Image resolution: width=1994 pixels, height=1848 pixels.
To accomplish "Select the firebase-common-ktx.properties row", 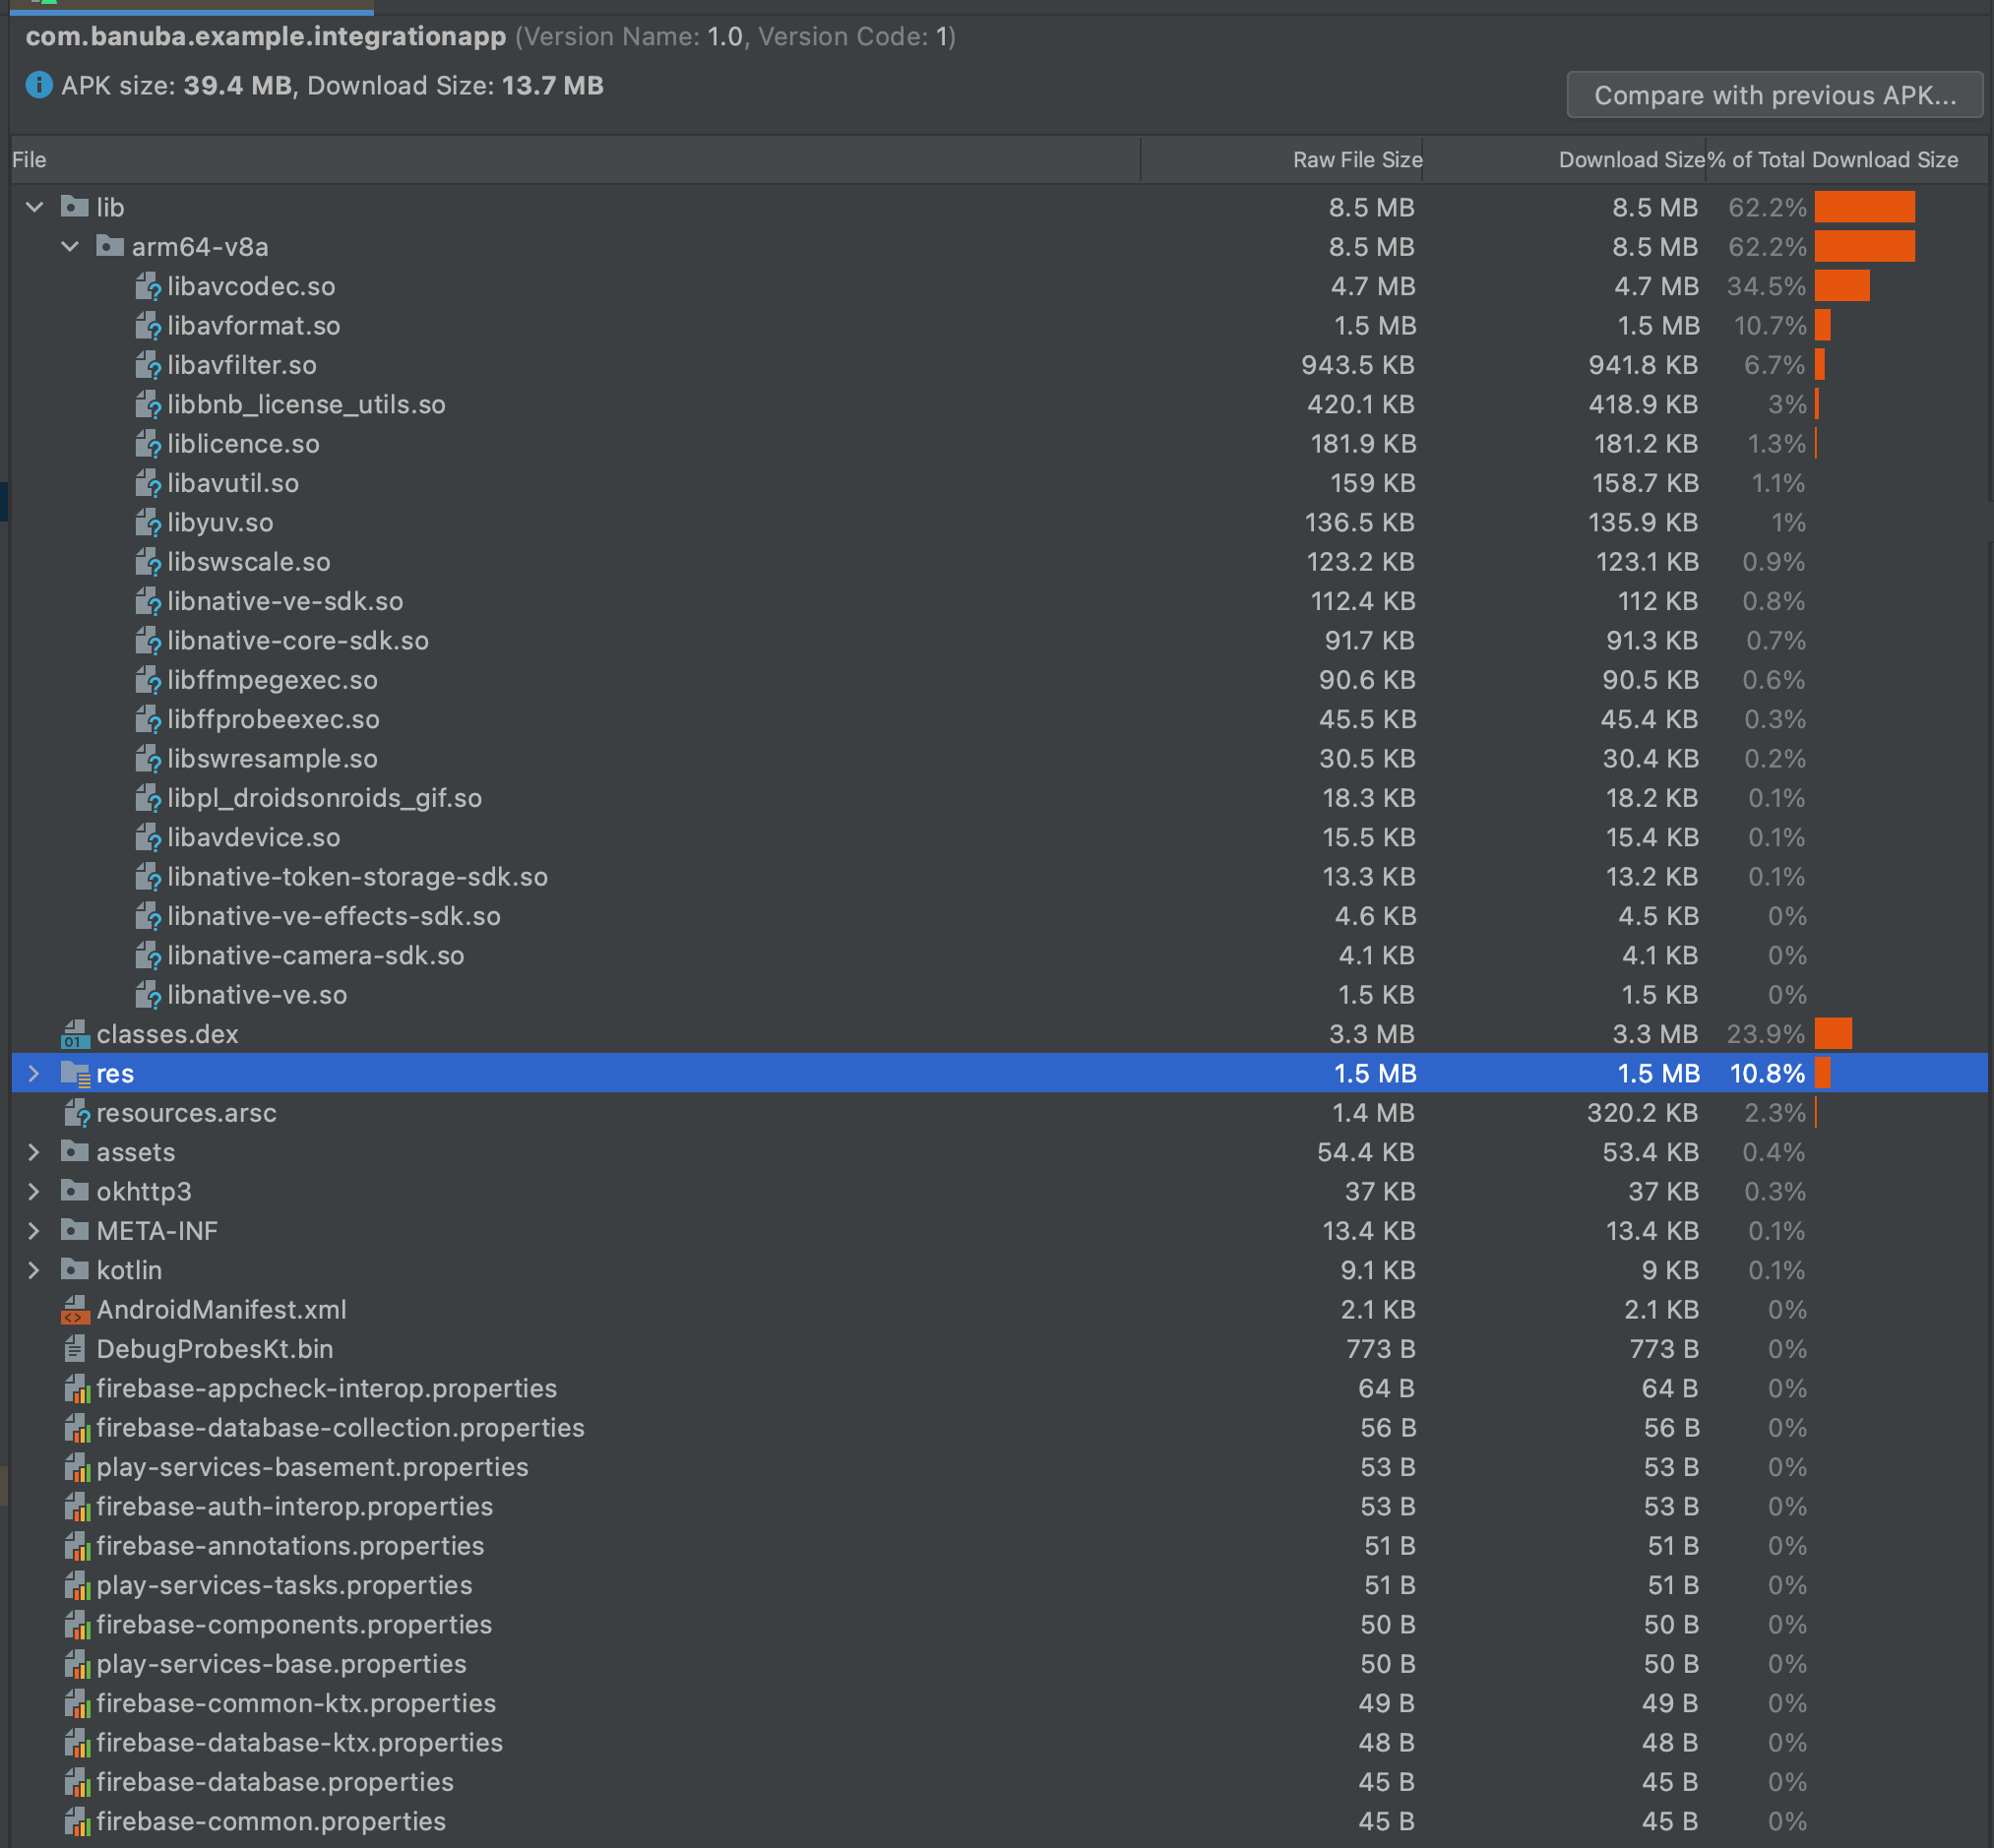I will tap(999, 1703).
